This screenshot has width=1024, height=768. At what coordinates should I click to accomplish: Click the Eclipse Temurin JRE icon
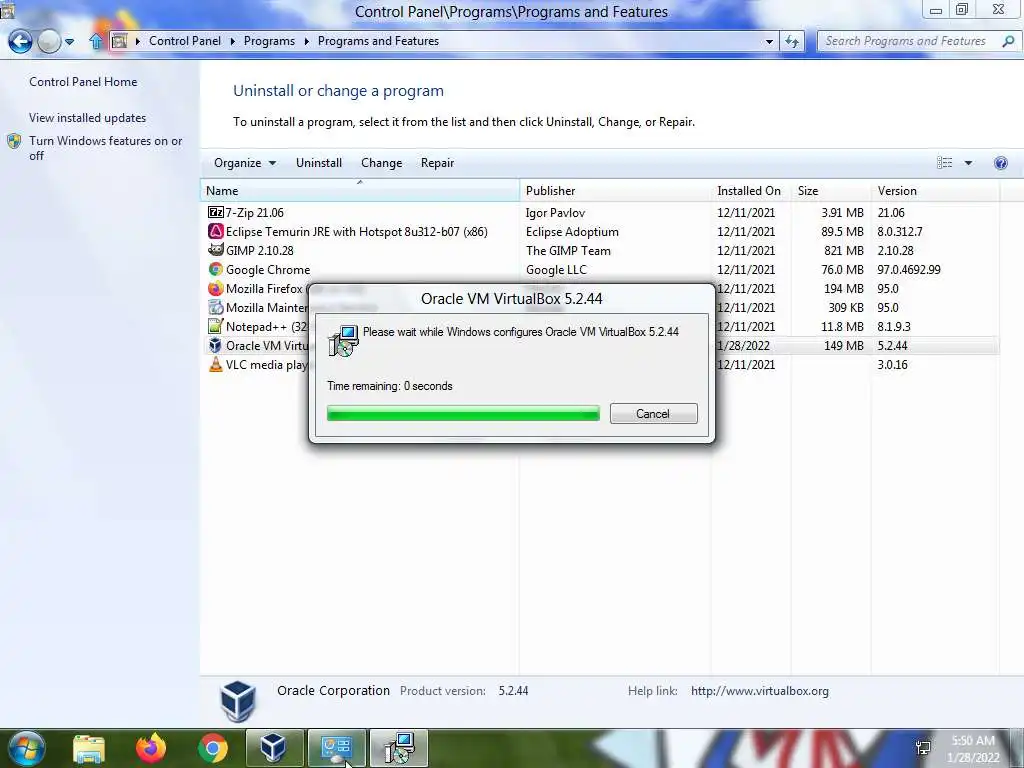click(216, 231)
